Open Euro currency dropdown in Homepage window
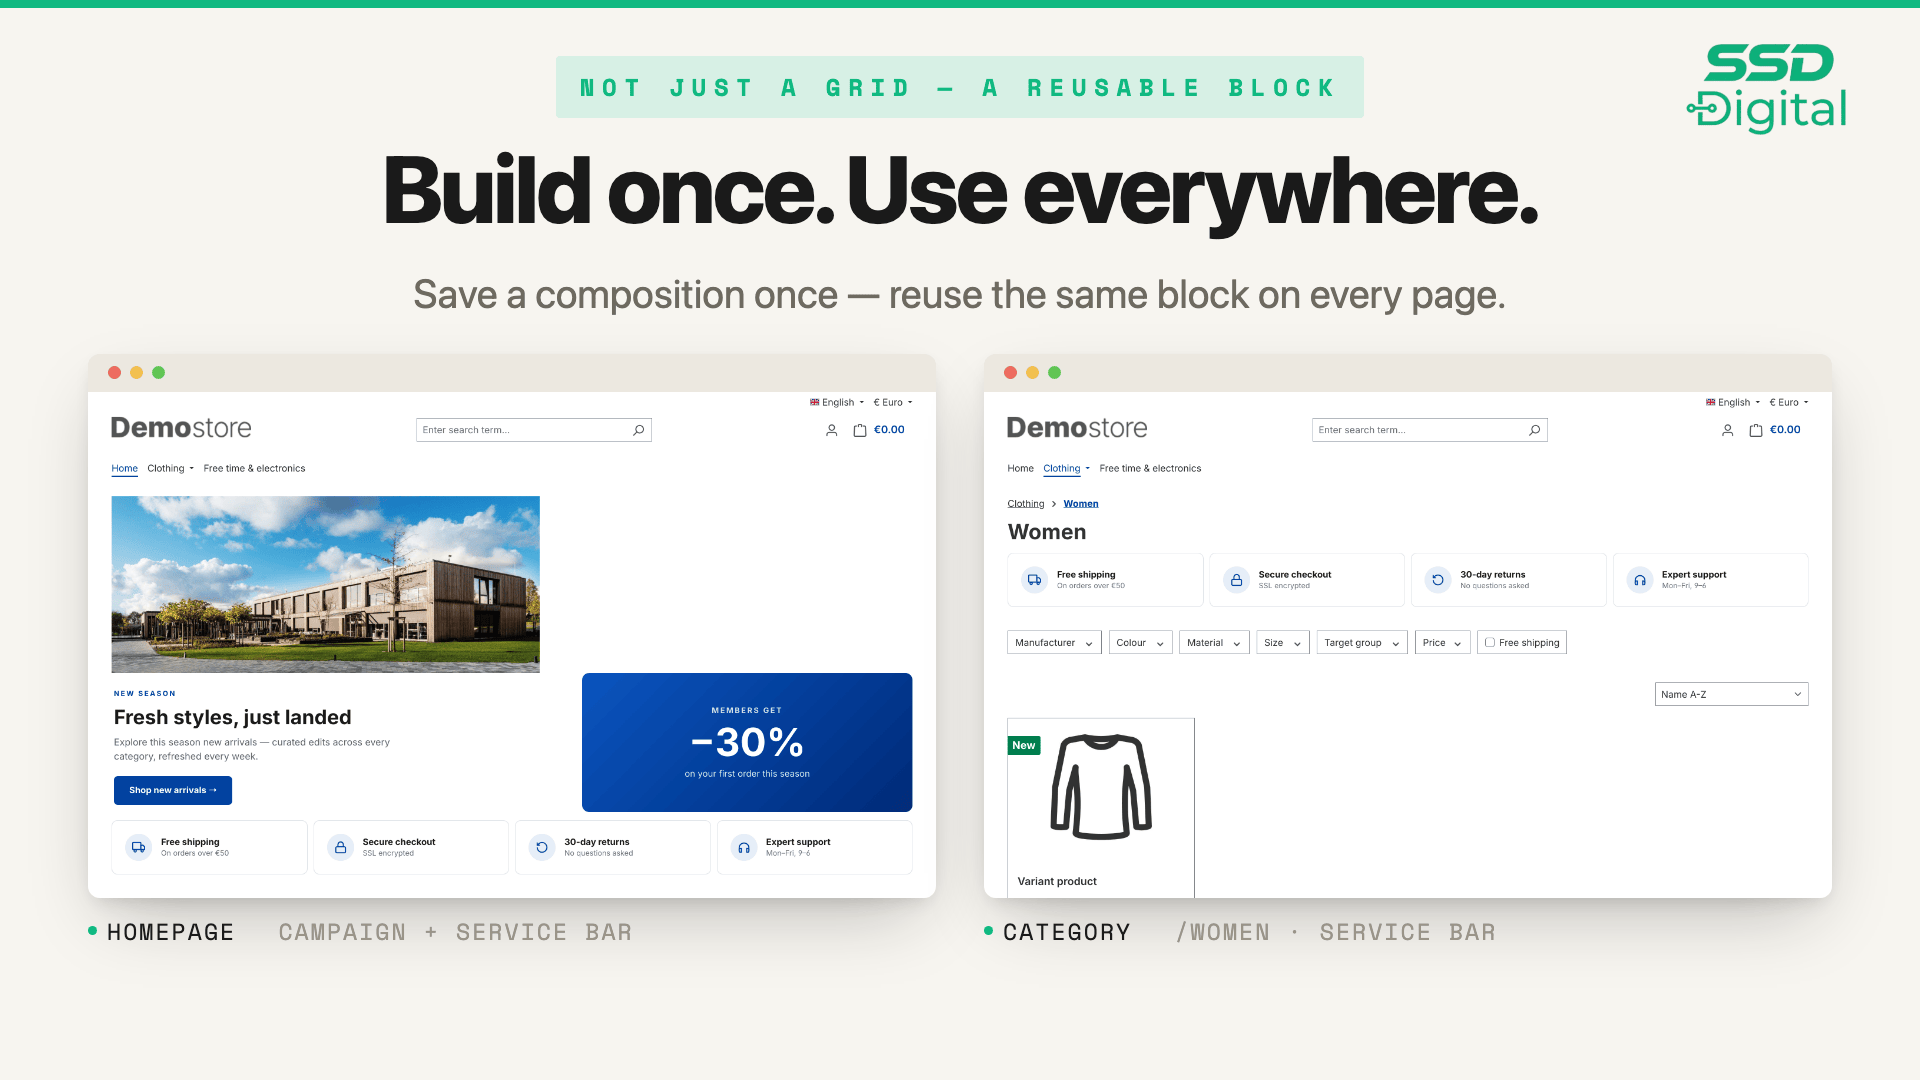The width and height of the screenshot is (1920, 1080). pos(893,402)
